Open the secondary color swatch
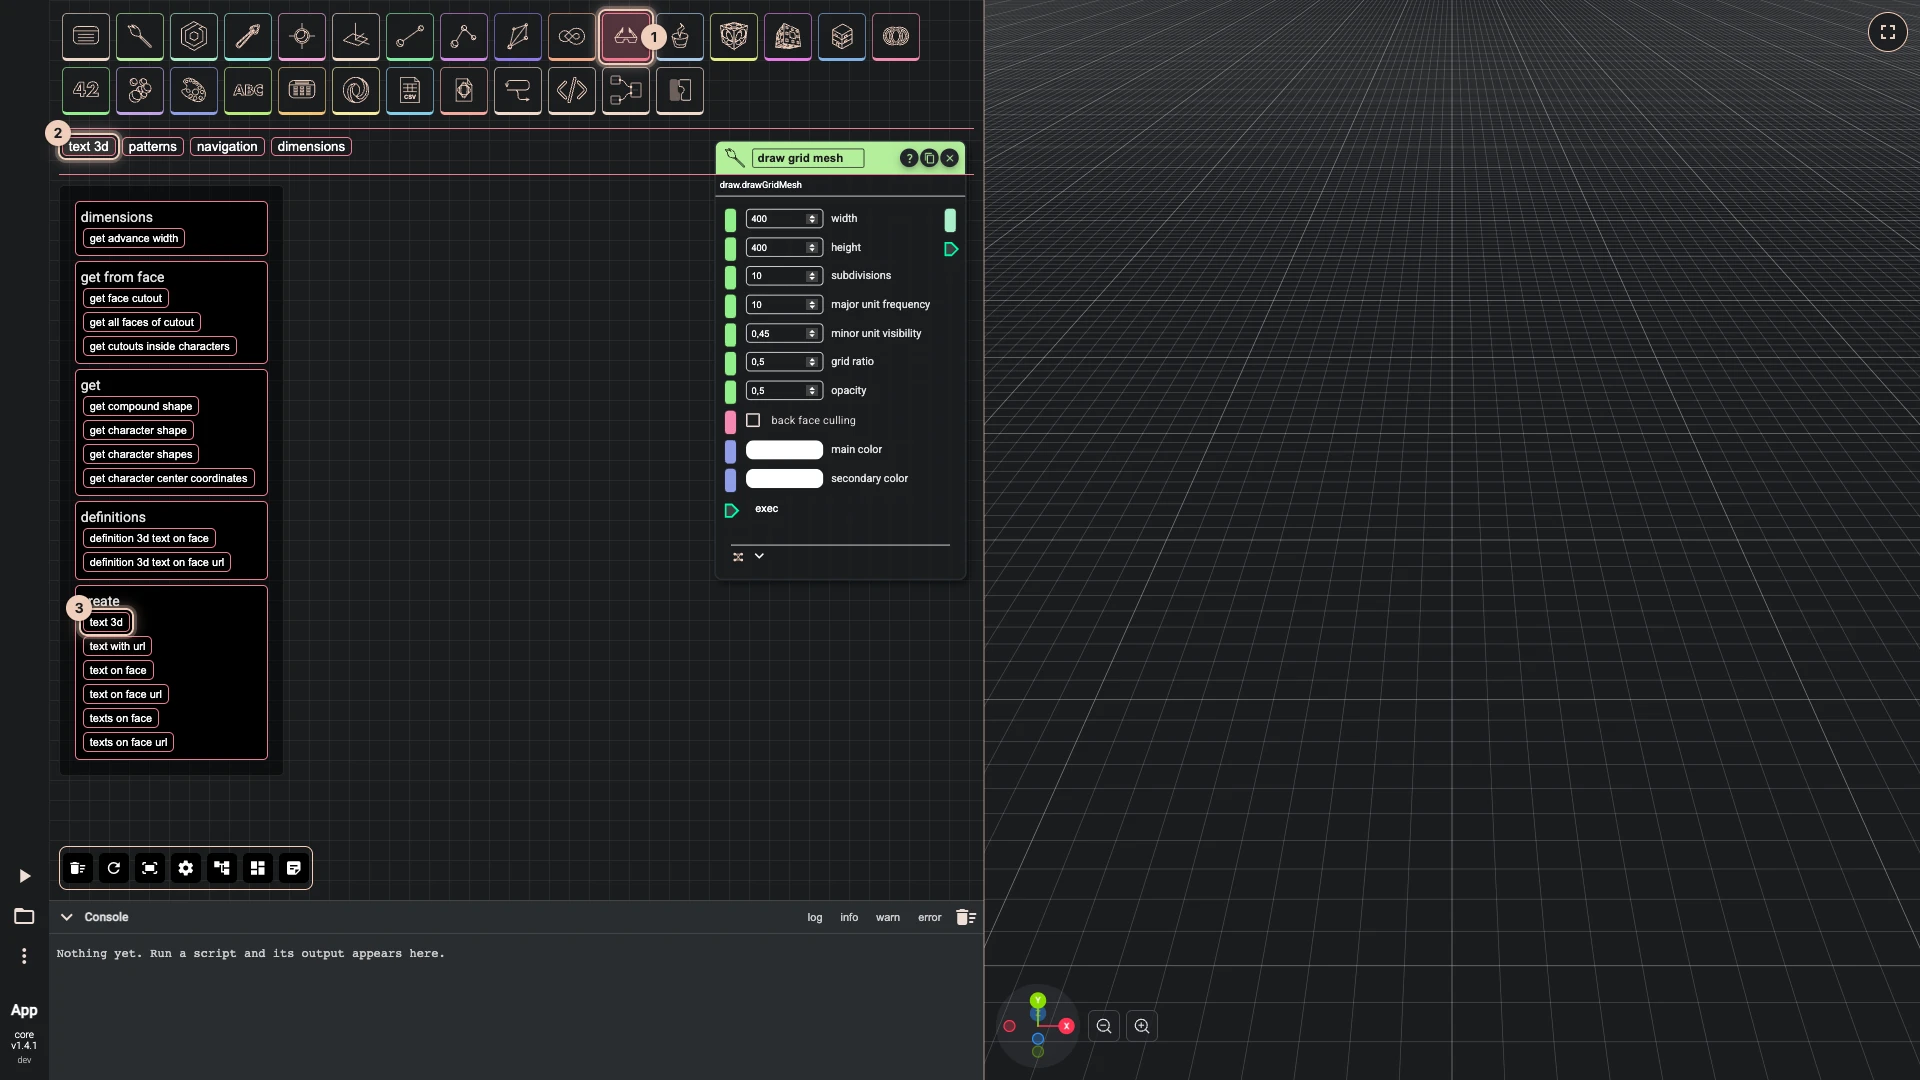 point(784,479)
